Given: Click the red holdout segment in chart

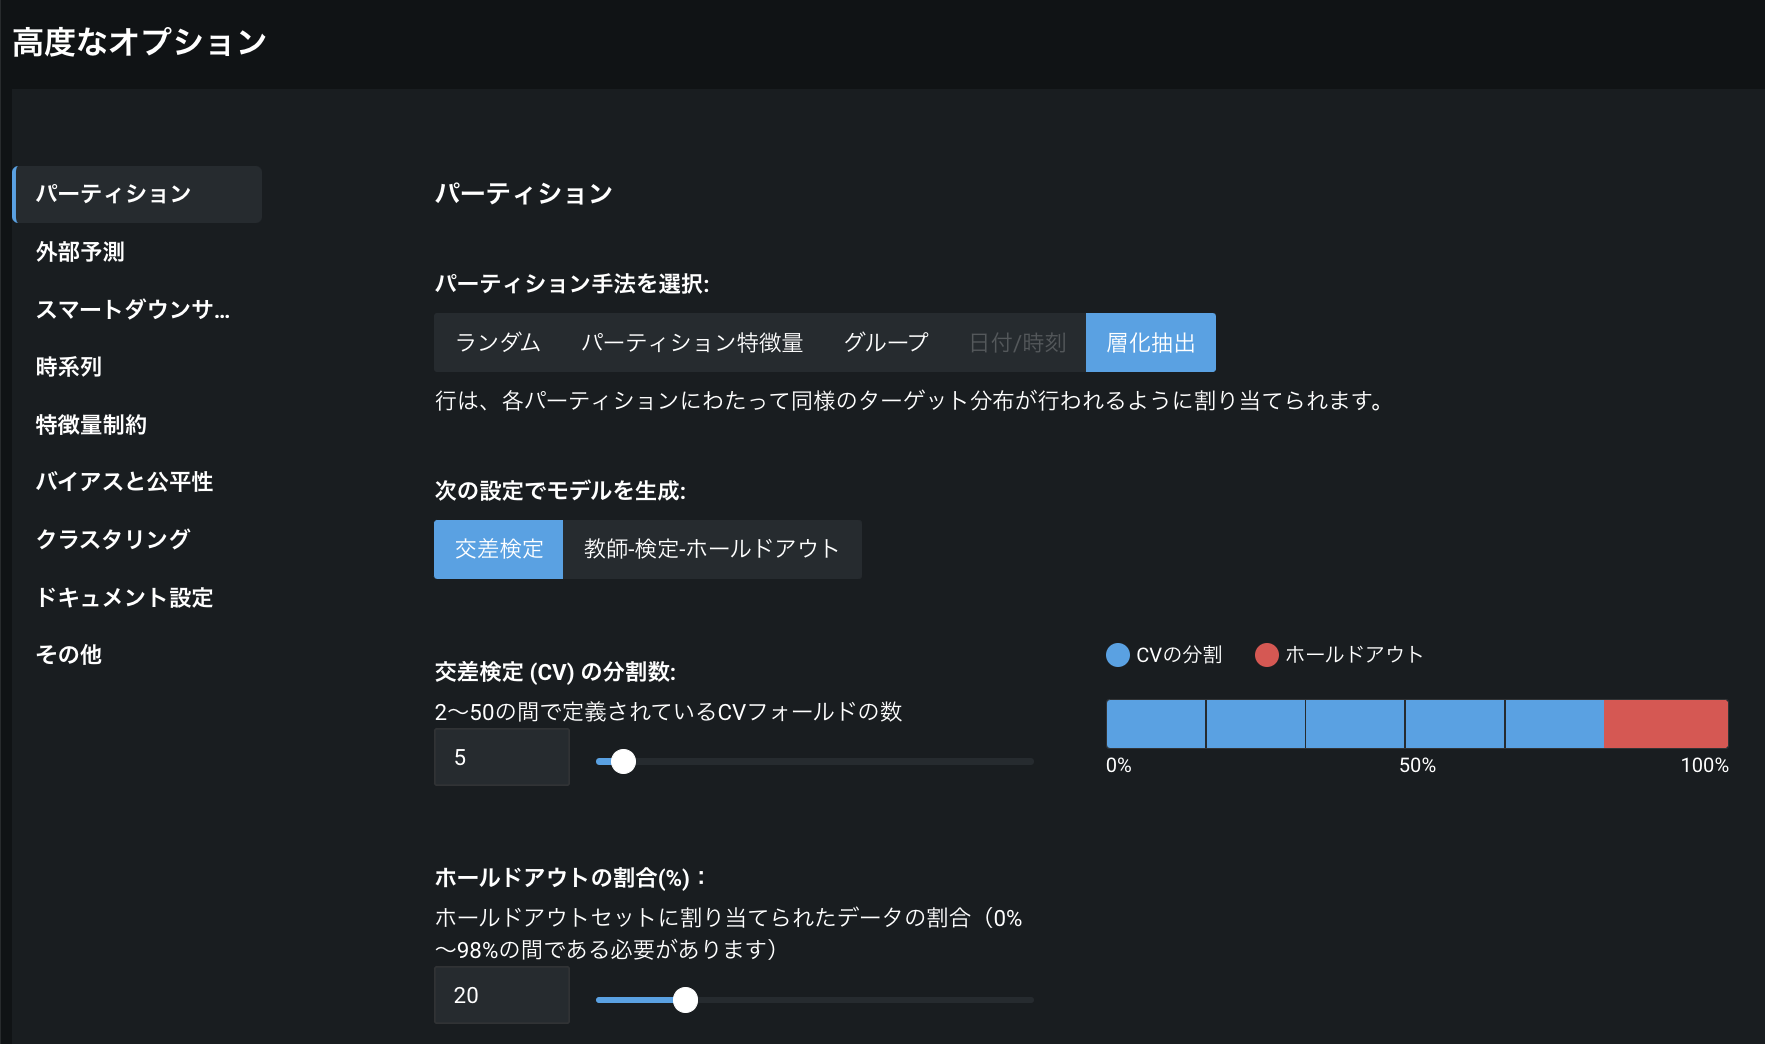Looking at the screenshot, I should [1665, 724].
